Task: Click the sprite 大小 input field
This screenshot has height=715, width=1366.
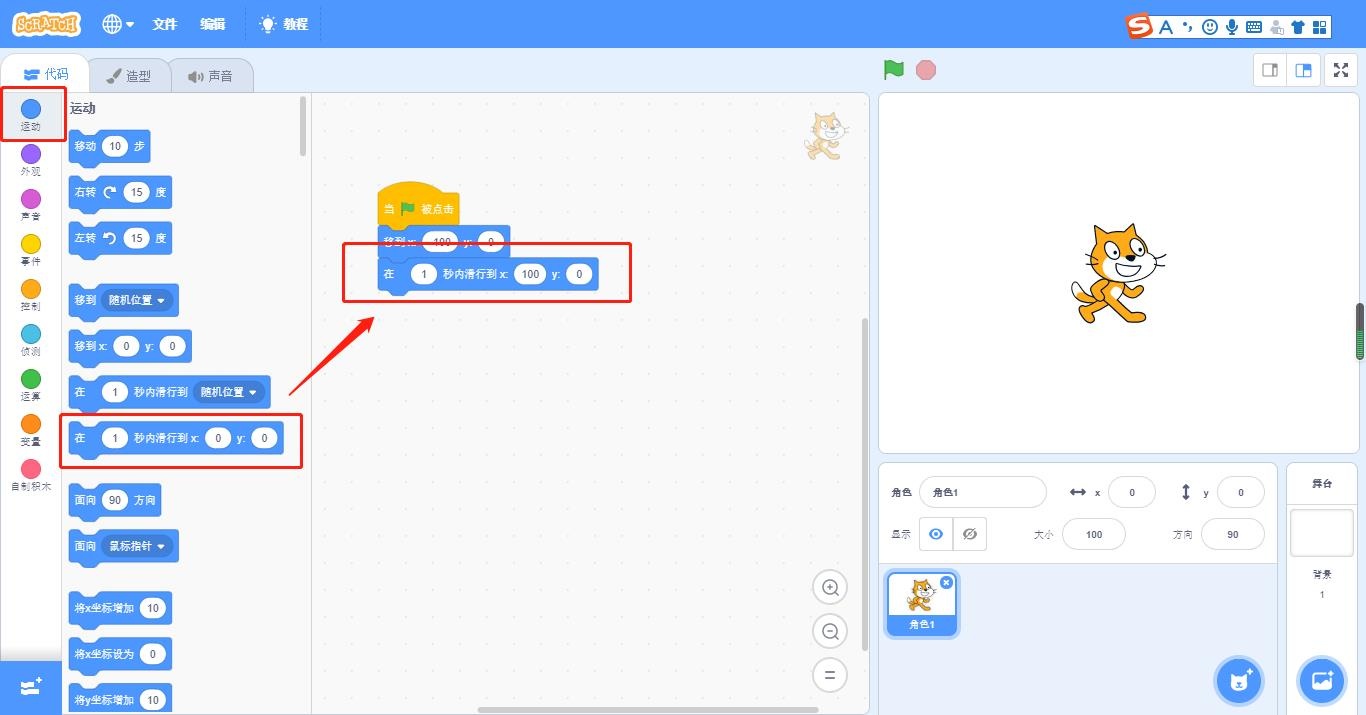Action: (1094, 534)
